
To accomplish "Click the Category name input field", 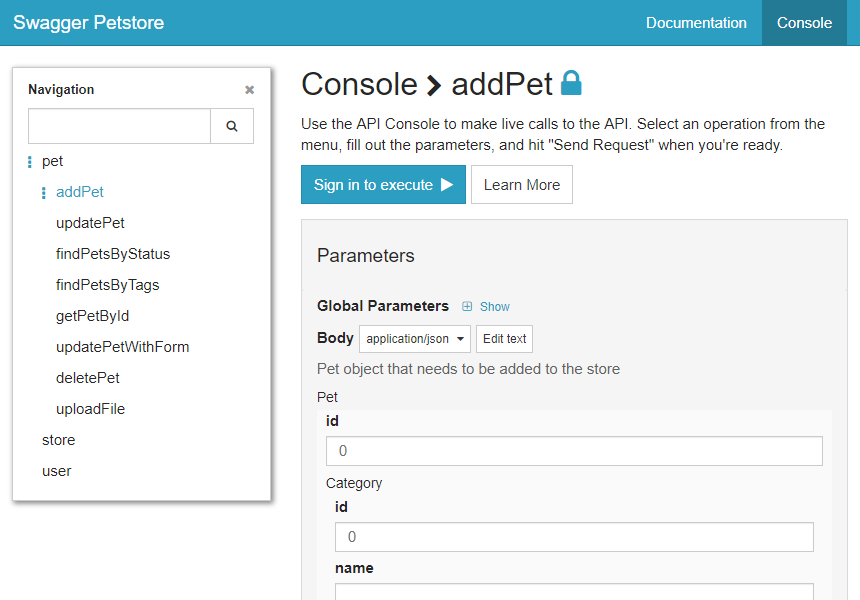I will point(574,592).
